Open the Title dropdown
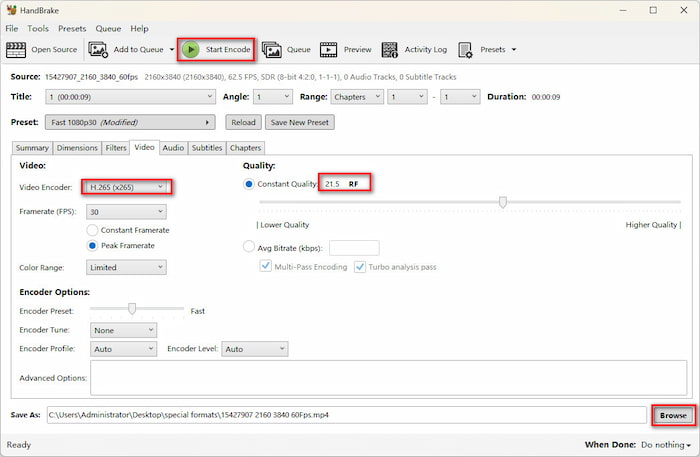700x457 pixels. point(130,97)
